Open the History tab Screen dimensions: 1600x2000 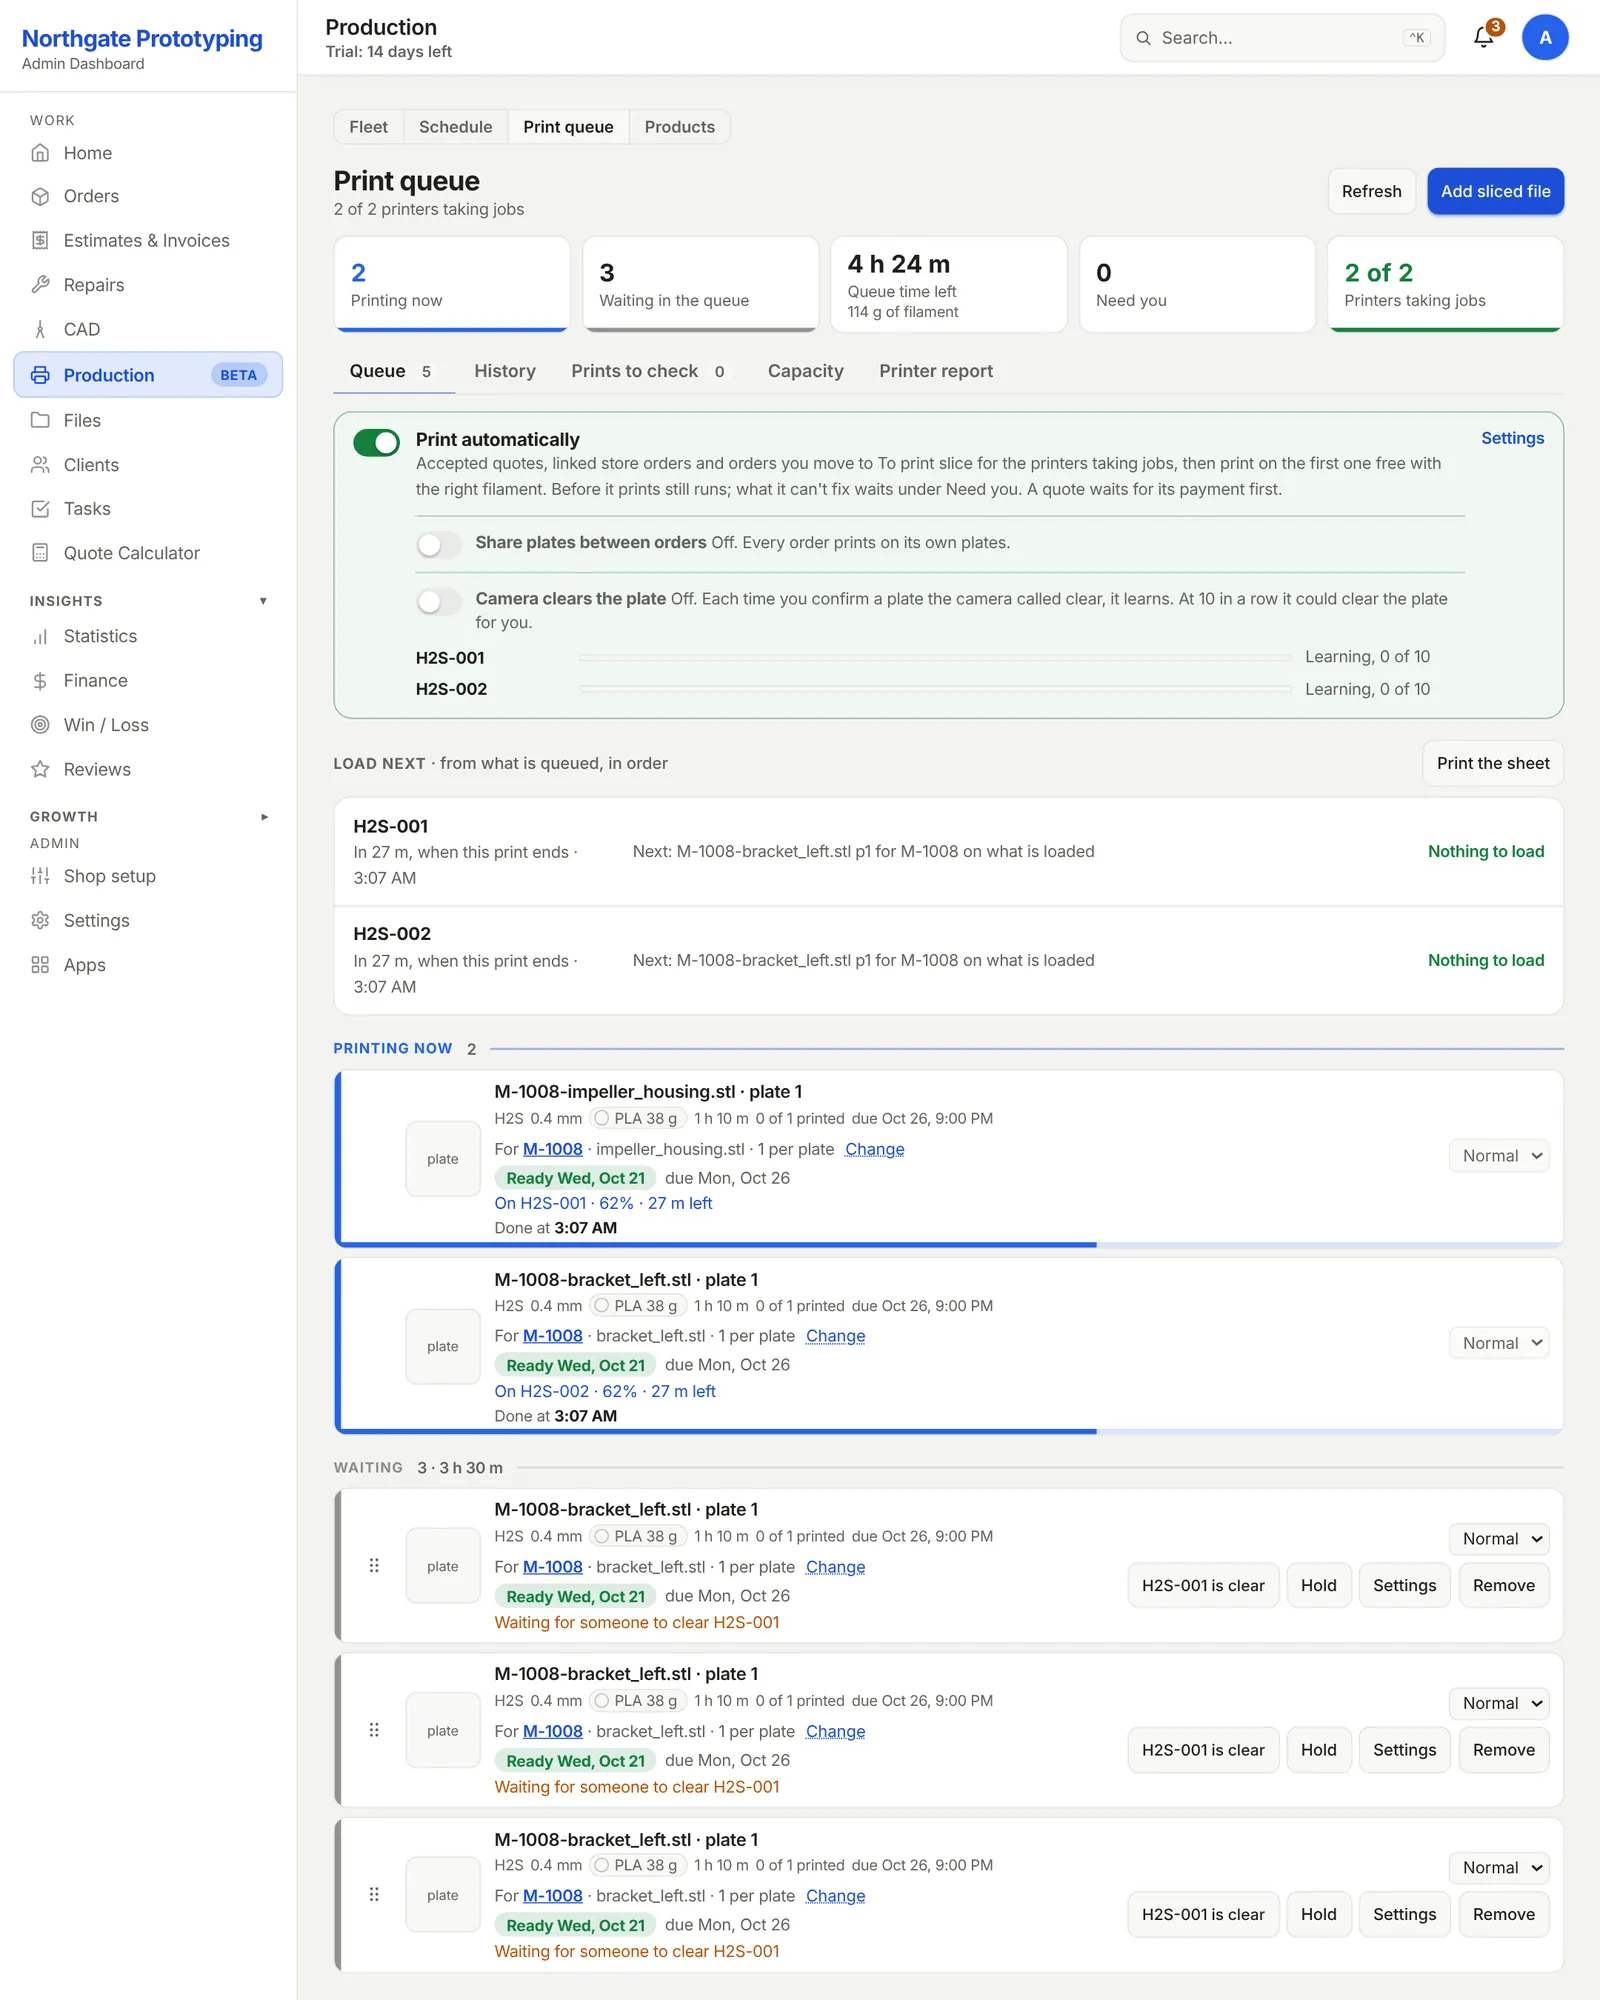click(x=504, y=371)
